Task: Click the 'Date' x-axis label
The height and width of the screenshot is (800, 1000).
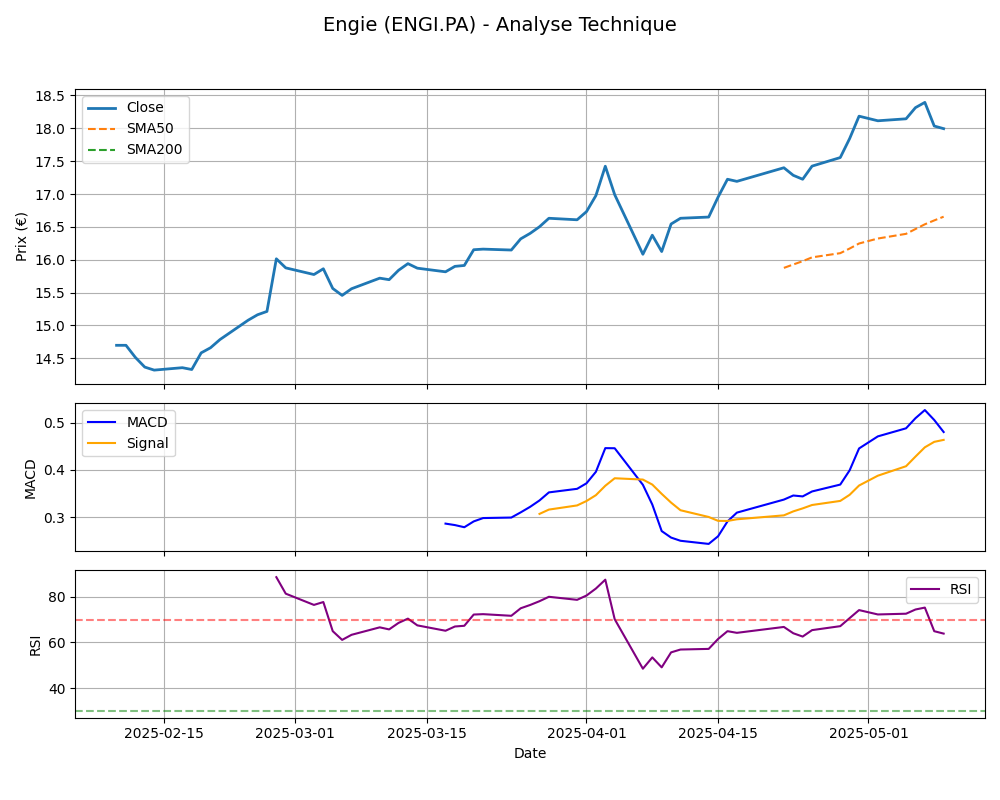Action: [530, 753]
